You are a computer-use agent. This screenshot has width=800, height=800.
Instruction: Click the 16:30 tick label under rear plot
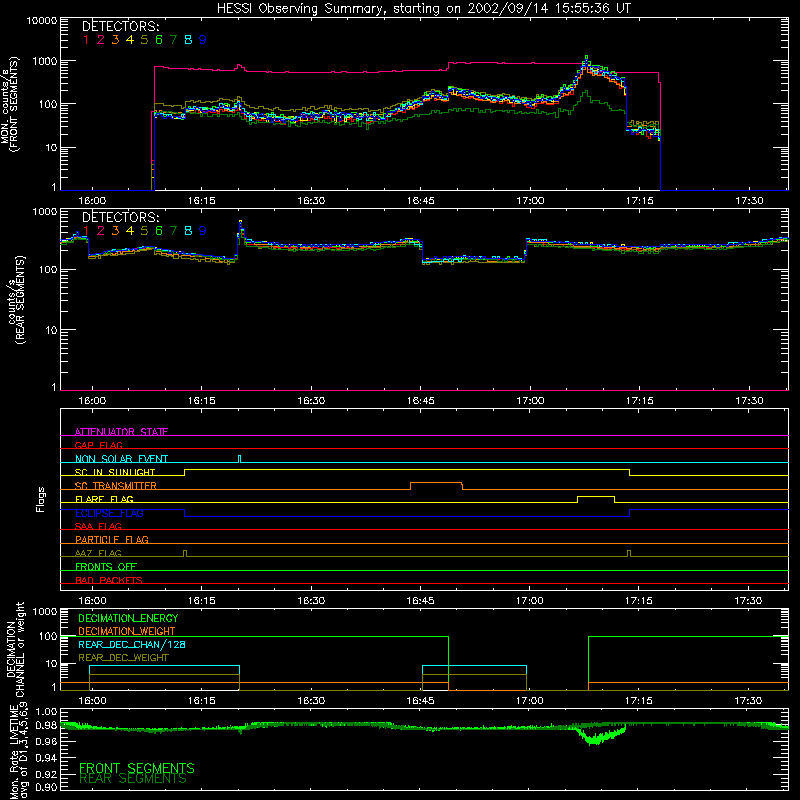pyautogui.click(x=311, y=401)
